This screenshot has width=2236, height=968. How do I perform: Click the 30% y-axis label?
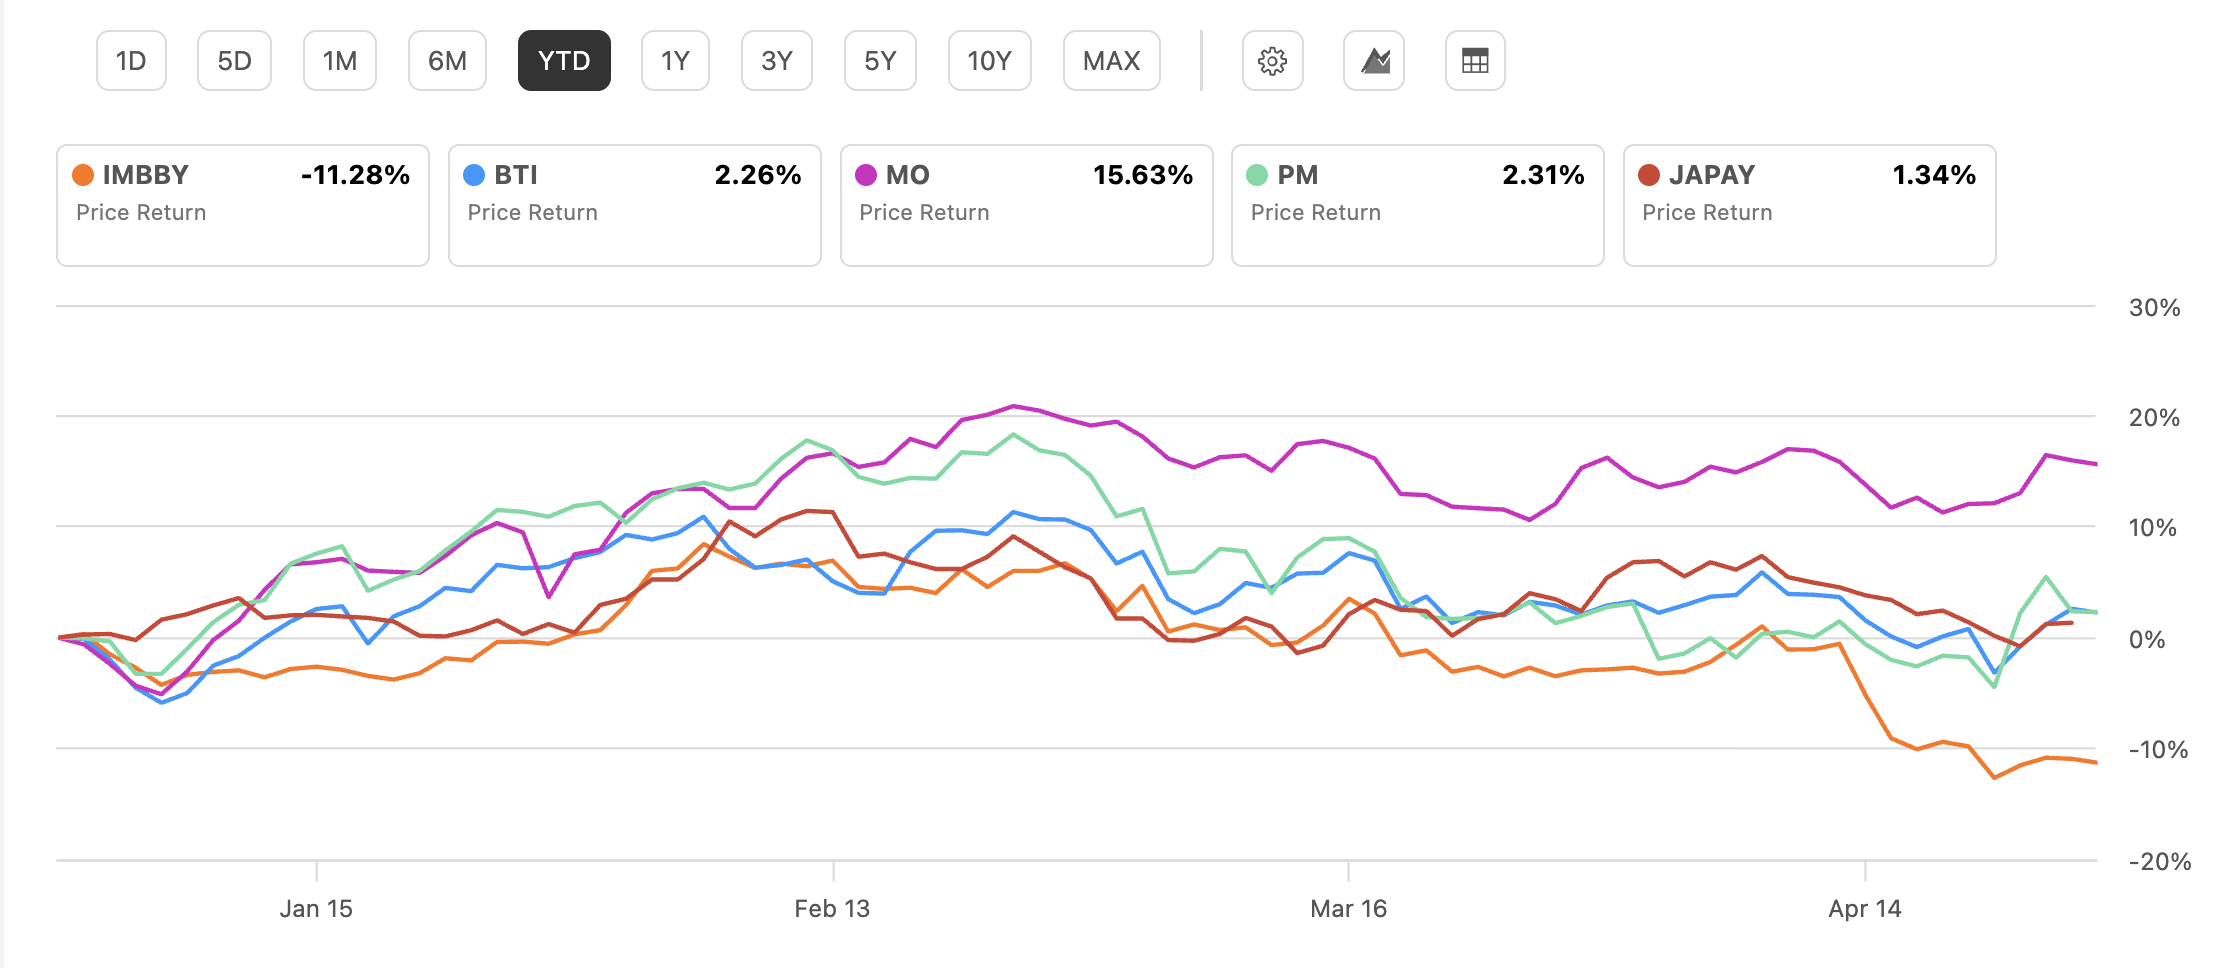[x=2154, y=308]
